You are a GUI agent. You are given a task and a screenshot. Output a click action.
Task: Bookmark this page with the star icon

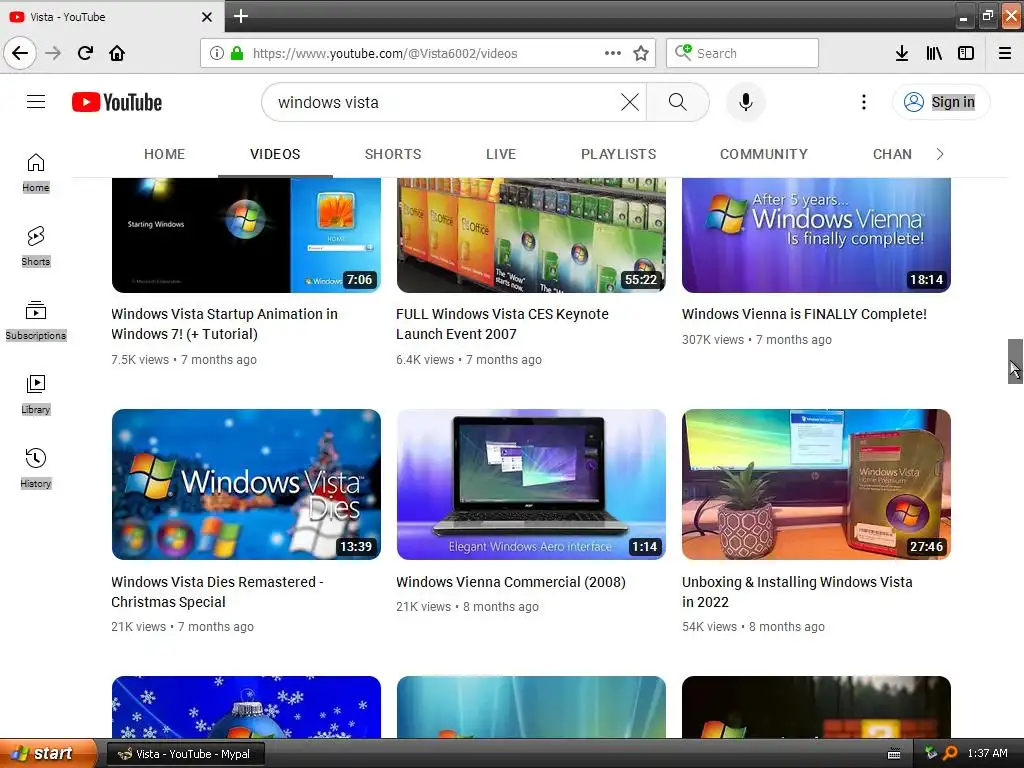[x=641, y=53]
